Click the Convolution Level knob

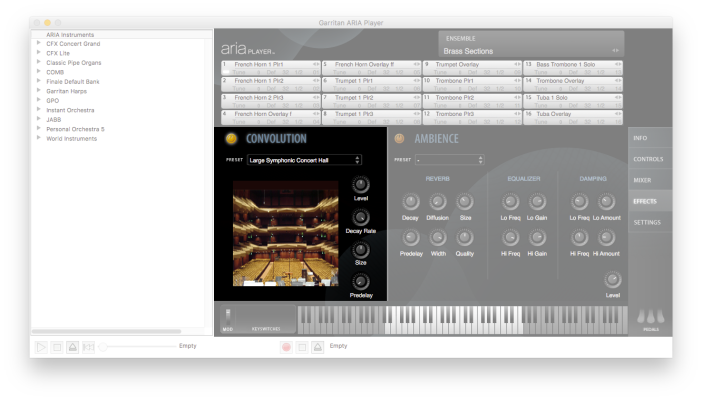pyautogui.click(x=361, y=185)
